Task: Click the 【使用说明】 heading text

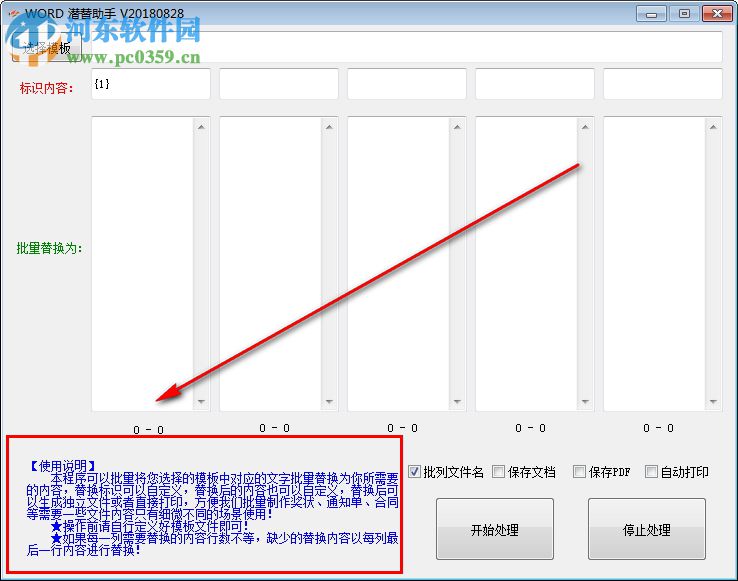Action: tap(63, 466)
